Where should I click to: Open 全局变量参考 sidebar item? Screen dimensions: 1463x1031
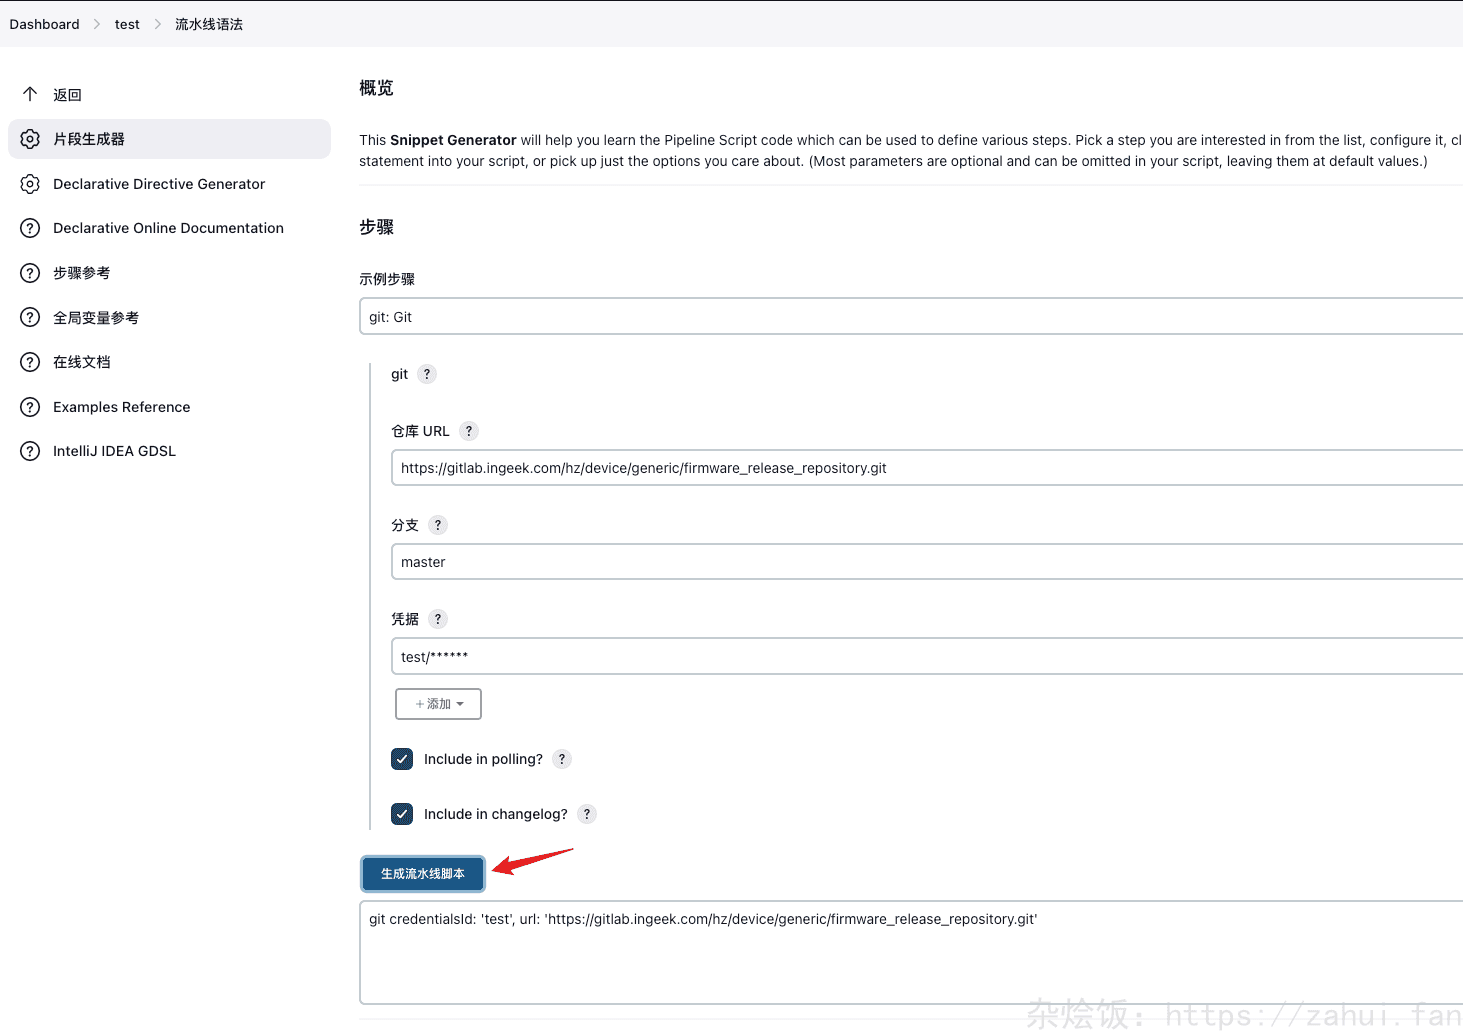click(96, 318)
